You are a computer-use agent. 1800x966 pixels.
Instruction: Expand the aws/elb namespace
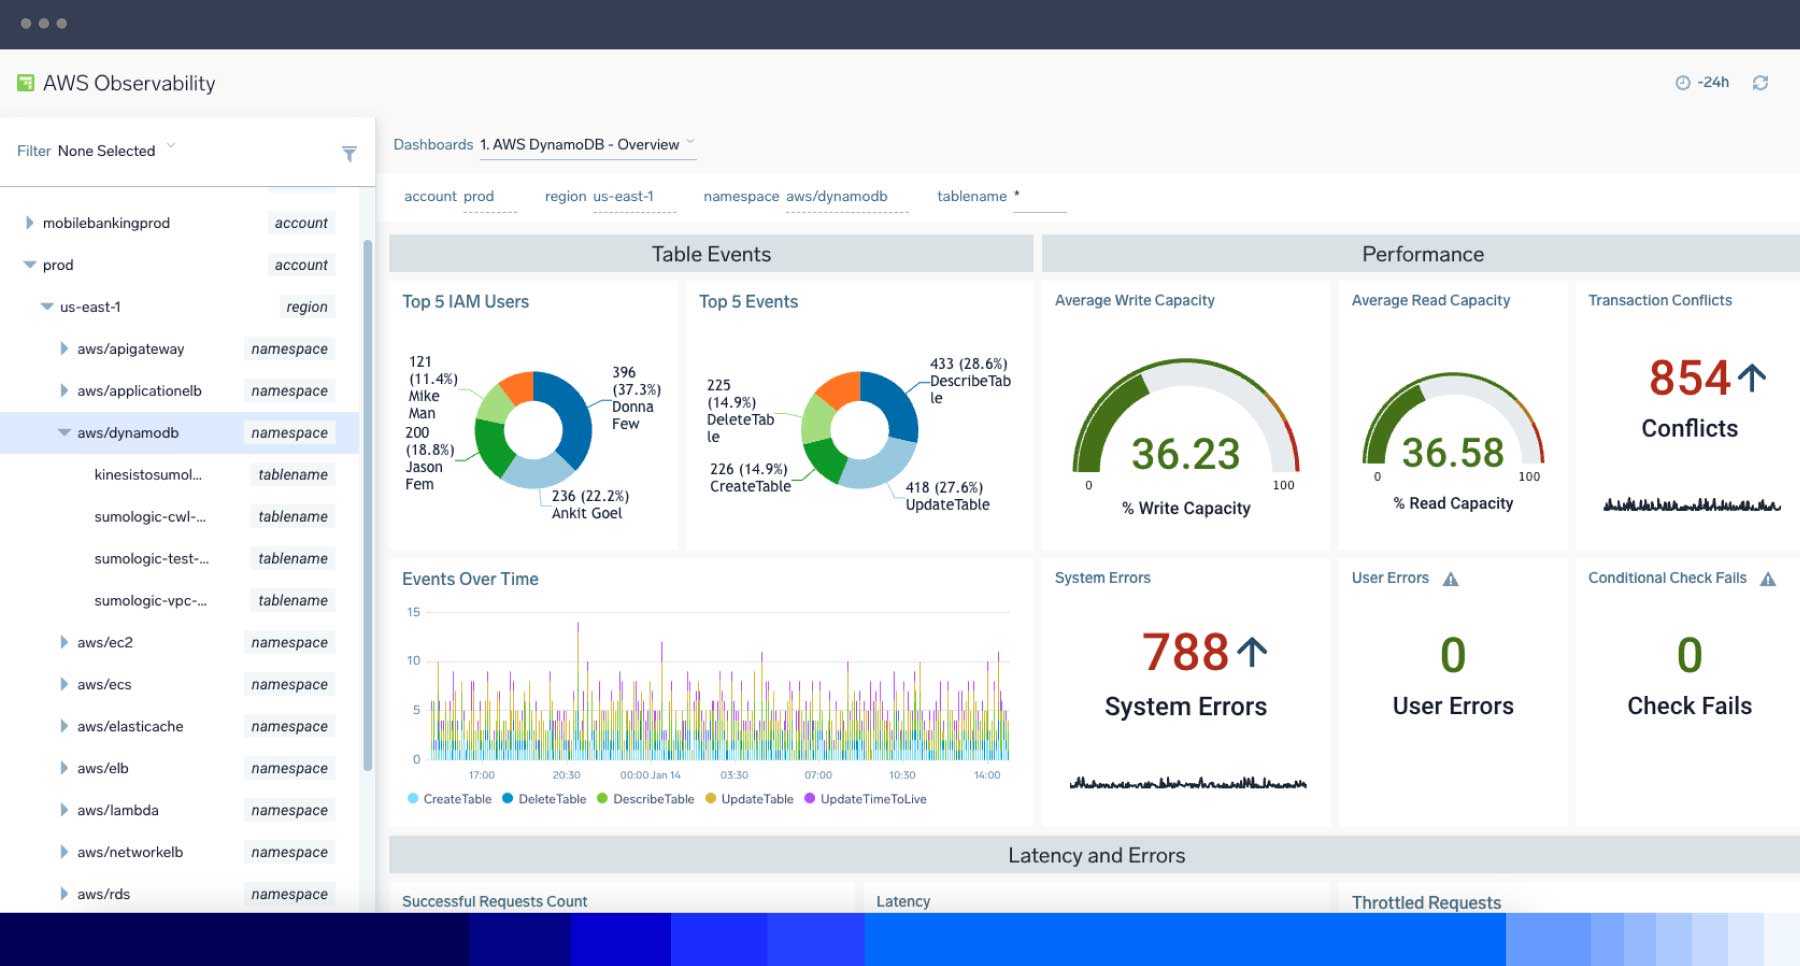coord(64,768)
